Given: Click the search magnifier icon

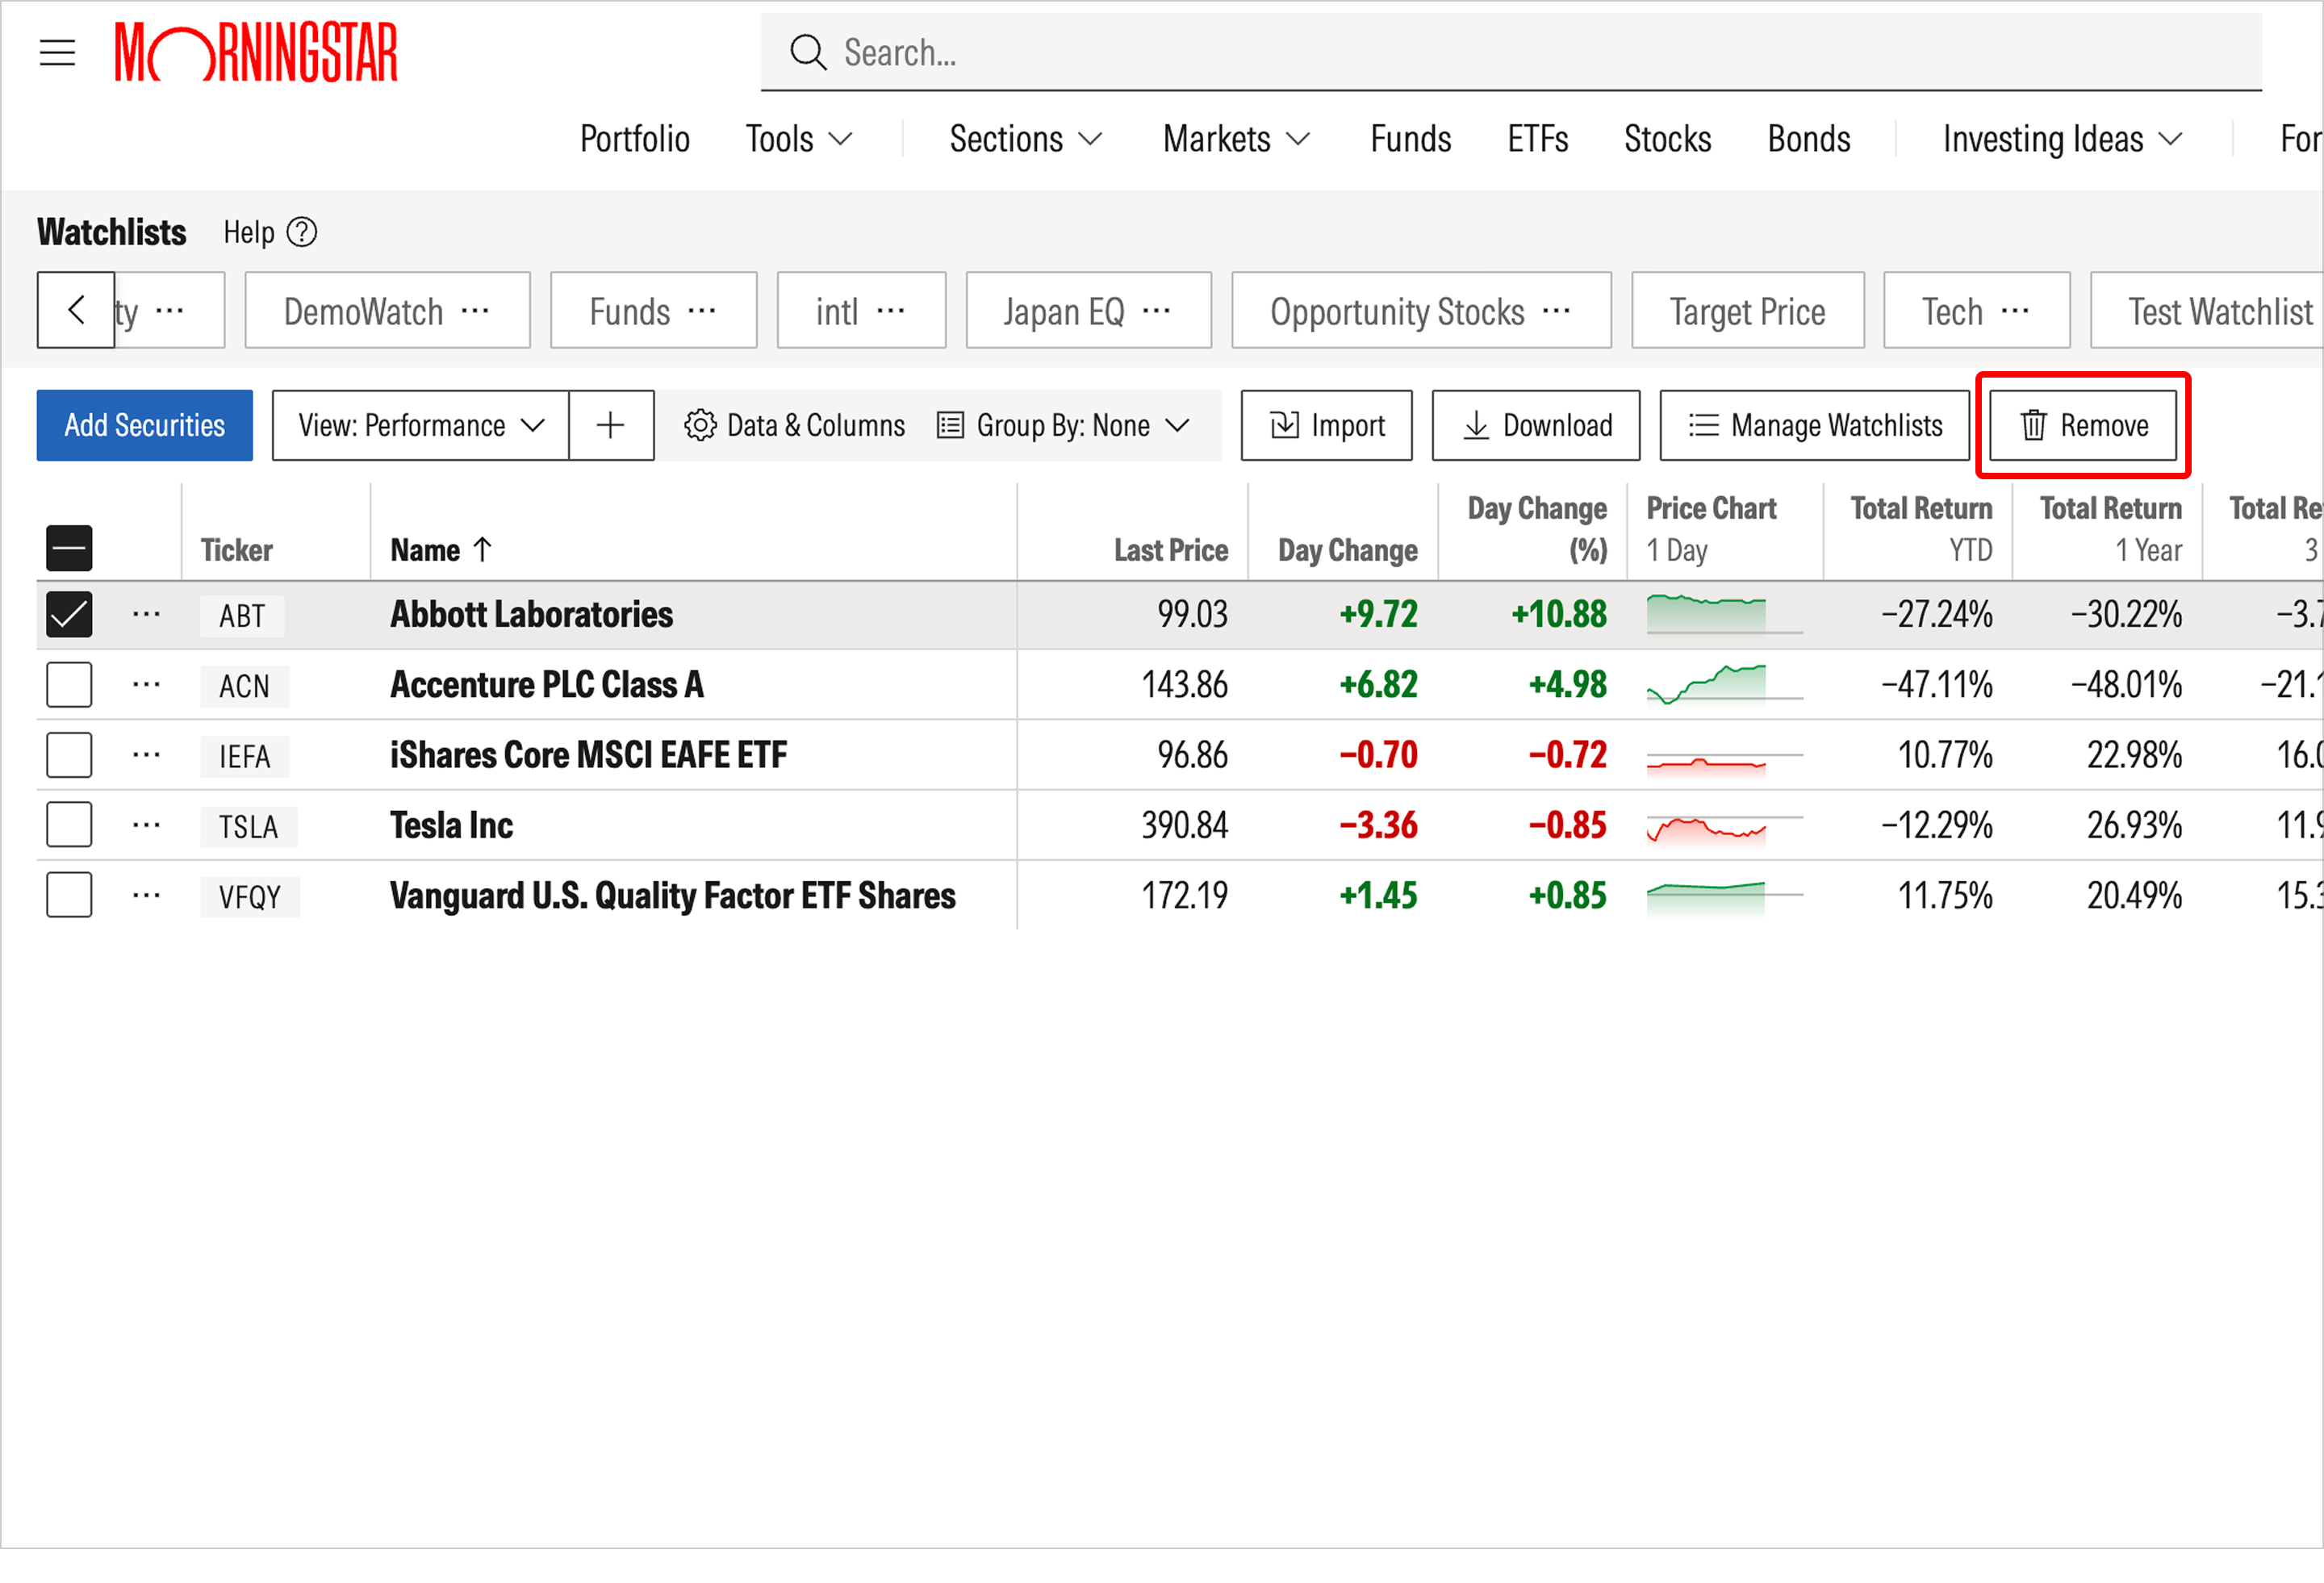Looking at the screenshot, I should [x=807, y=52].
